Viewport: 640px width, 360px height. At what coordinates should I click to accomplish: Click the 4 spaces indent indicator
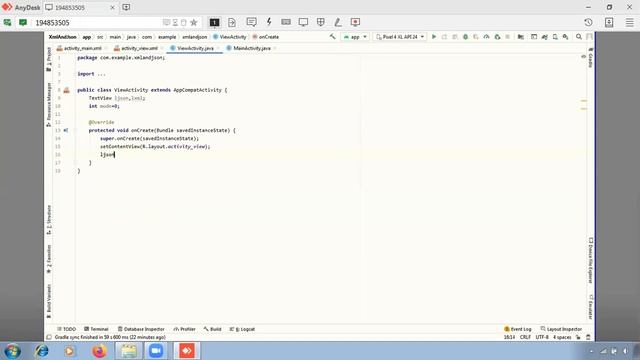[562, 337]
